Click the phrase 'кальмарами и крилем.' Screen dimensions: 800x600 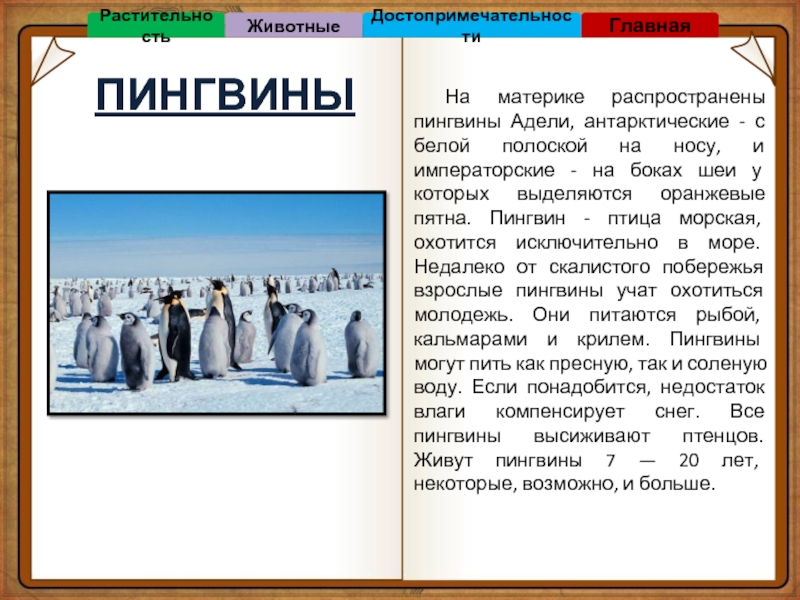click(x=530, y=339)
